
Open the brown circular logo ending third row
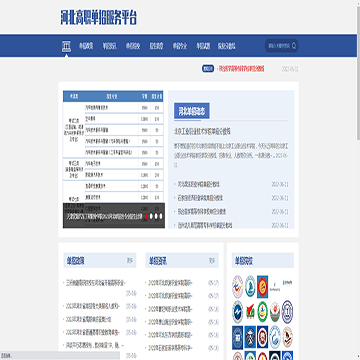(287, 337)
